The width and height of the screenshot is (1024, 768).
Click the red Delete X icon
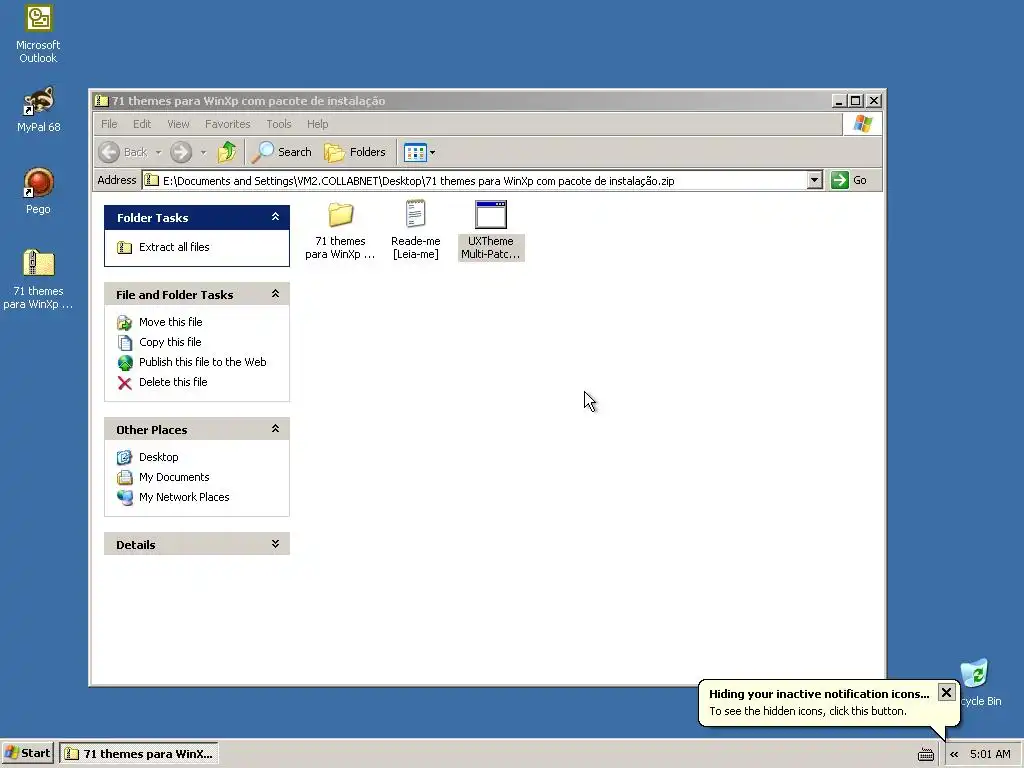pos(124,383)
